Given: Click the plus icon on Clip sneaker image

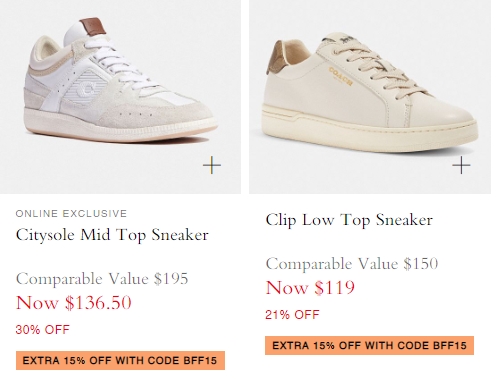Looking at the screenshot, I should click(x=461, y=165).
